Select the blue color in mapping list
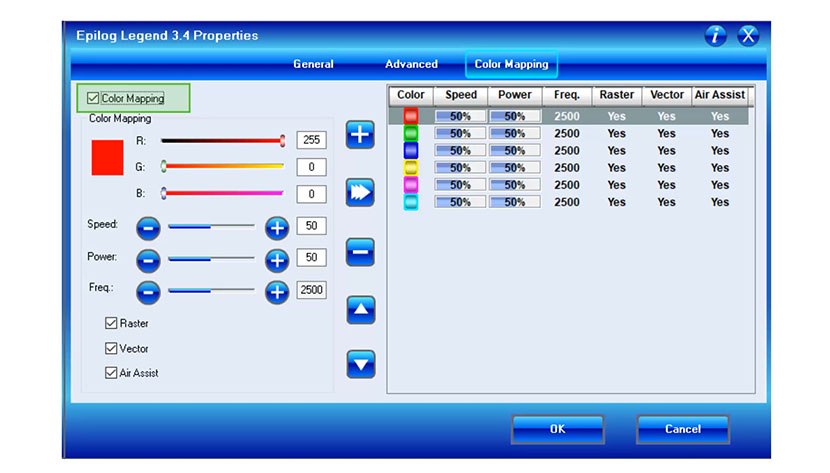 click(x=411, y=151)
